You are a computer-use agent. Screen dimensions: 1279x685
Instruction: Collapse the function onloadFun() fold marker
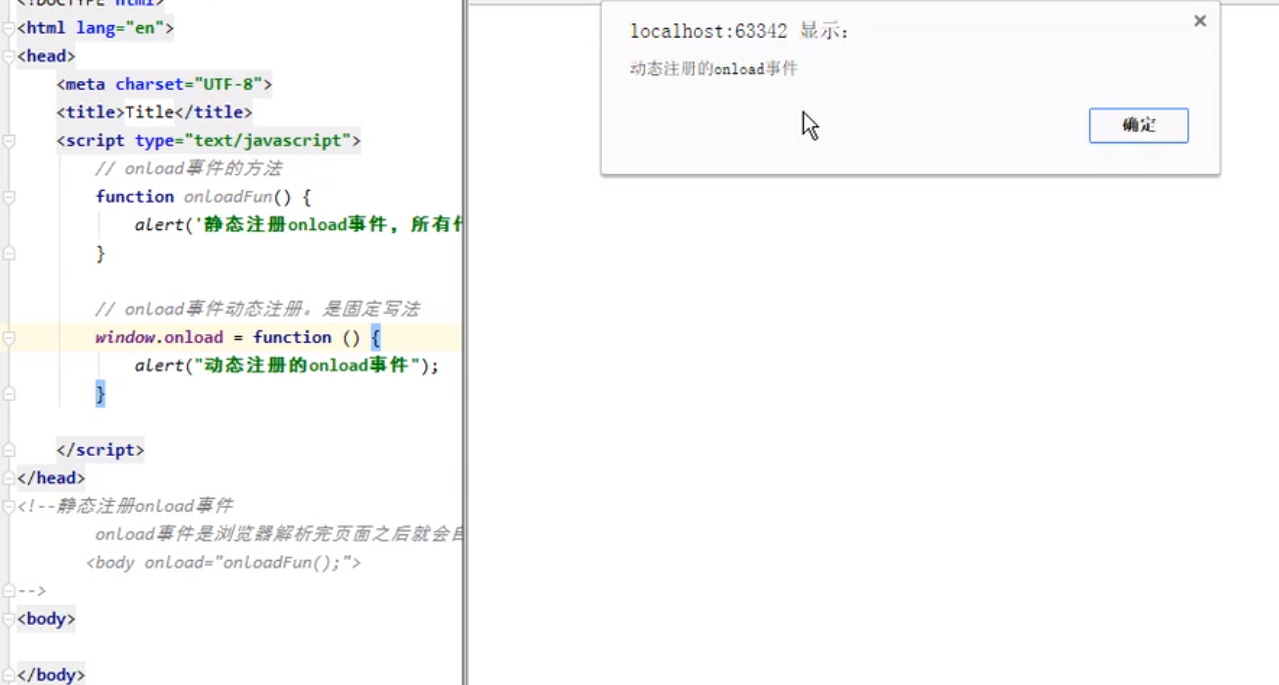[x=9, y=197]
